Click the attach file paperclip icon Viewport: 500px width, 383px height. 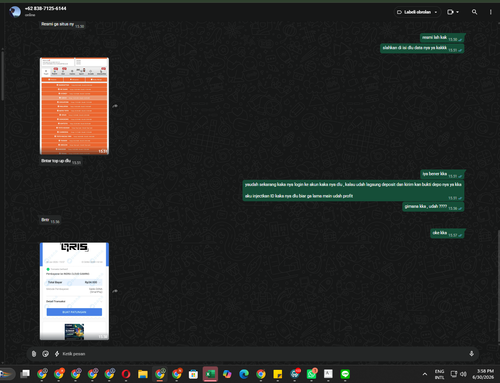[34, 354]
